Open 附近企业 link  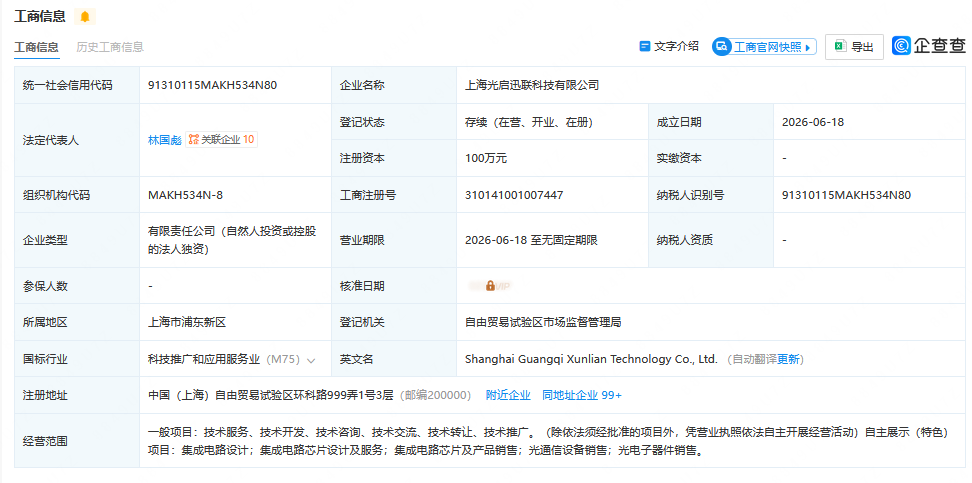pos(508,396)
